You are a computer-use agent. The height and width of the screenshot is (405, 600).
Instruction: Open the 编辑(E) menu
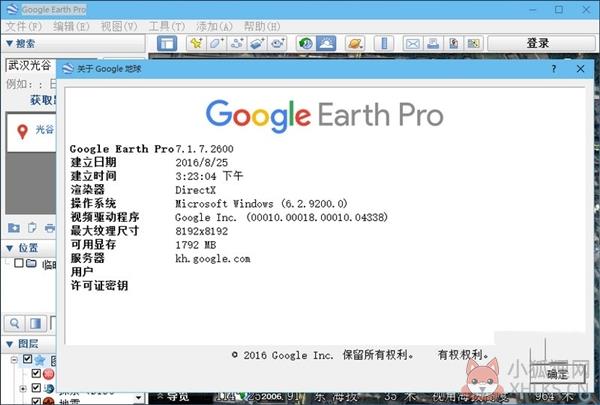[71, 26]
